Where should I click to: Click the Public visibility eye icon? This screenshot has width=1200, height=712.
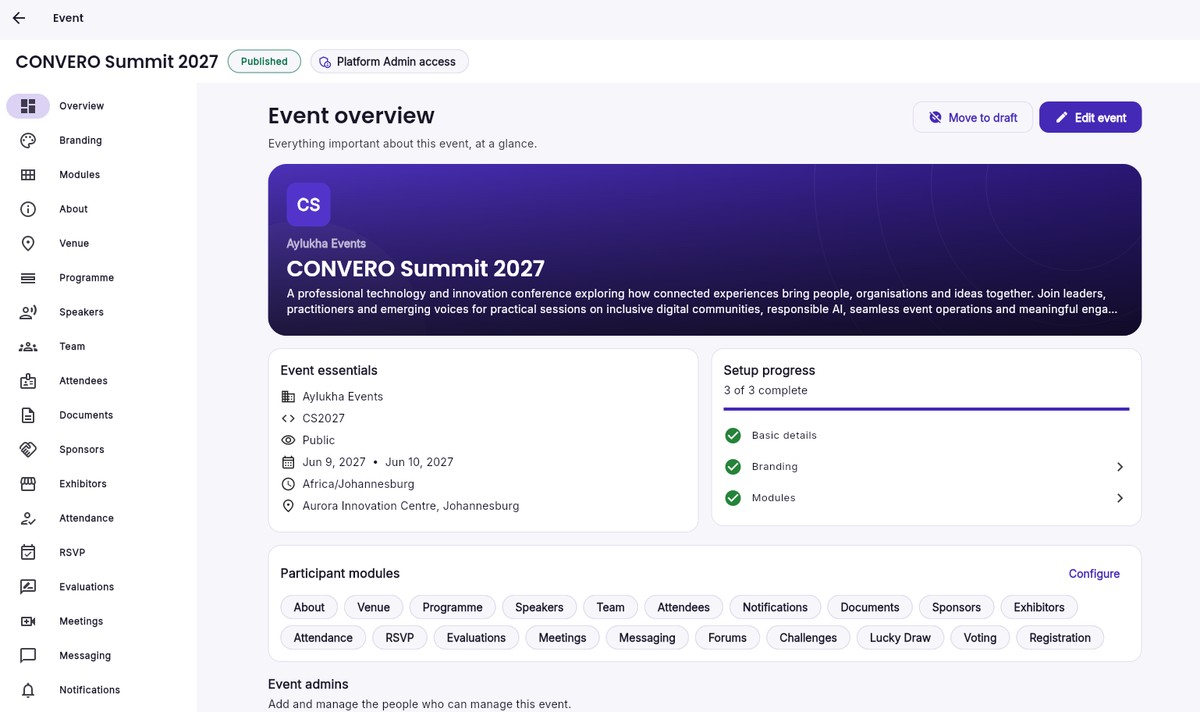(x=288, y=440)
